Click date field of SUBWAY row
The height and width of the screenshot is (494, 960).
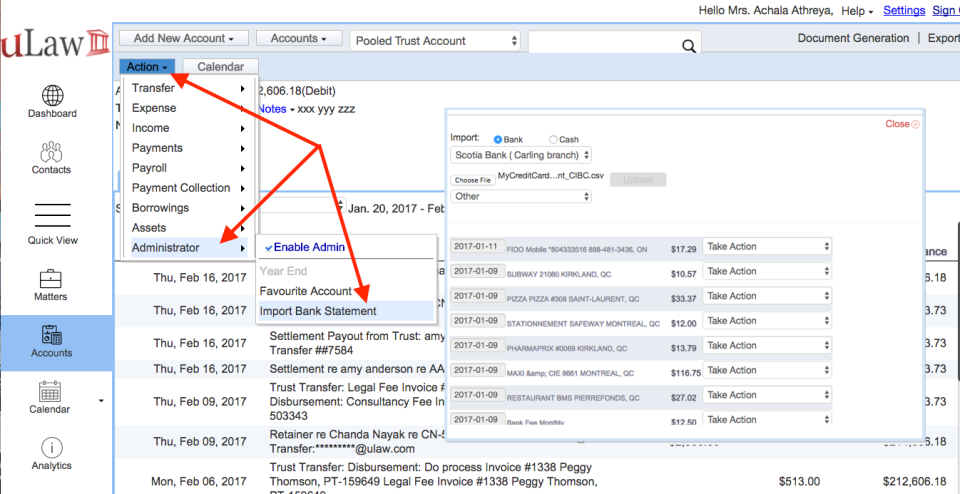(478, 271)
